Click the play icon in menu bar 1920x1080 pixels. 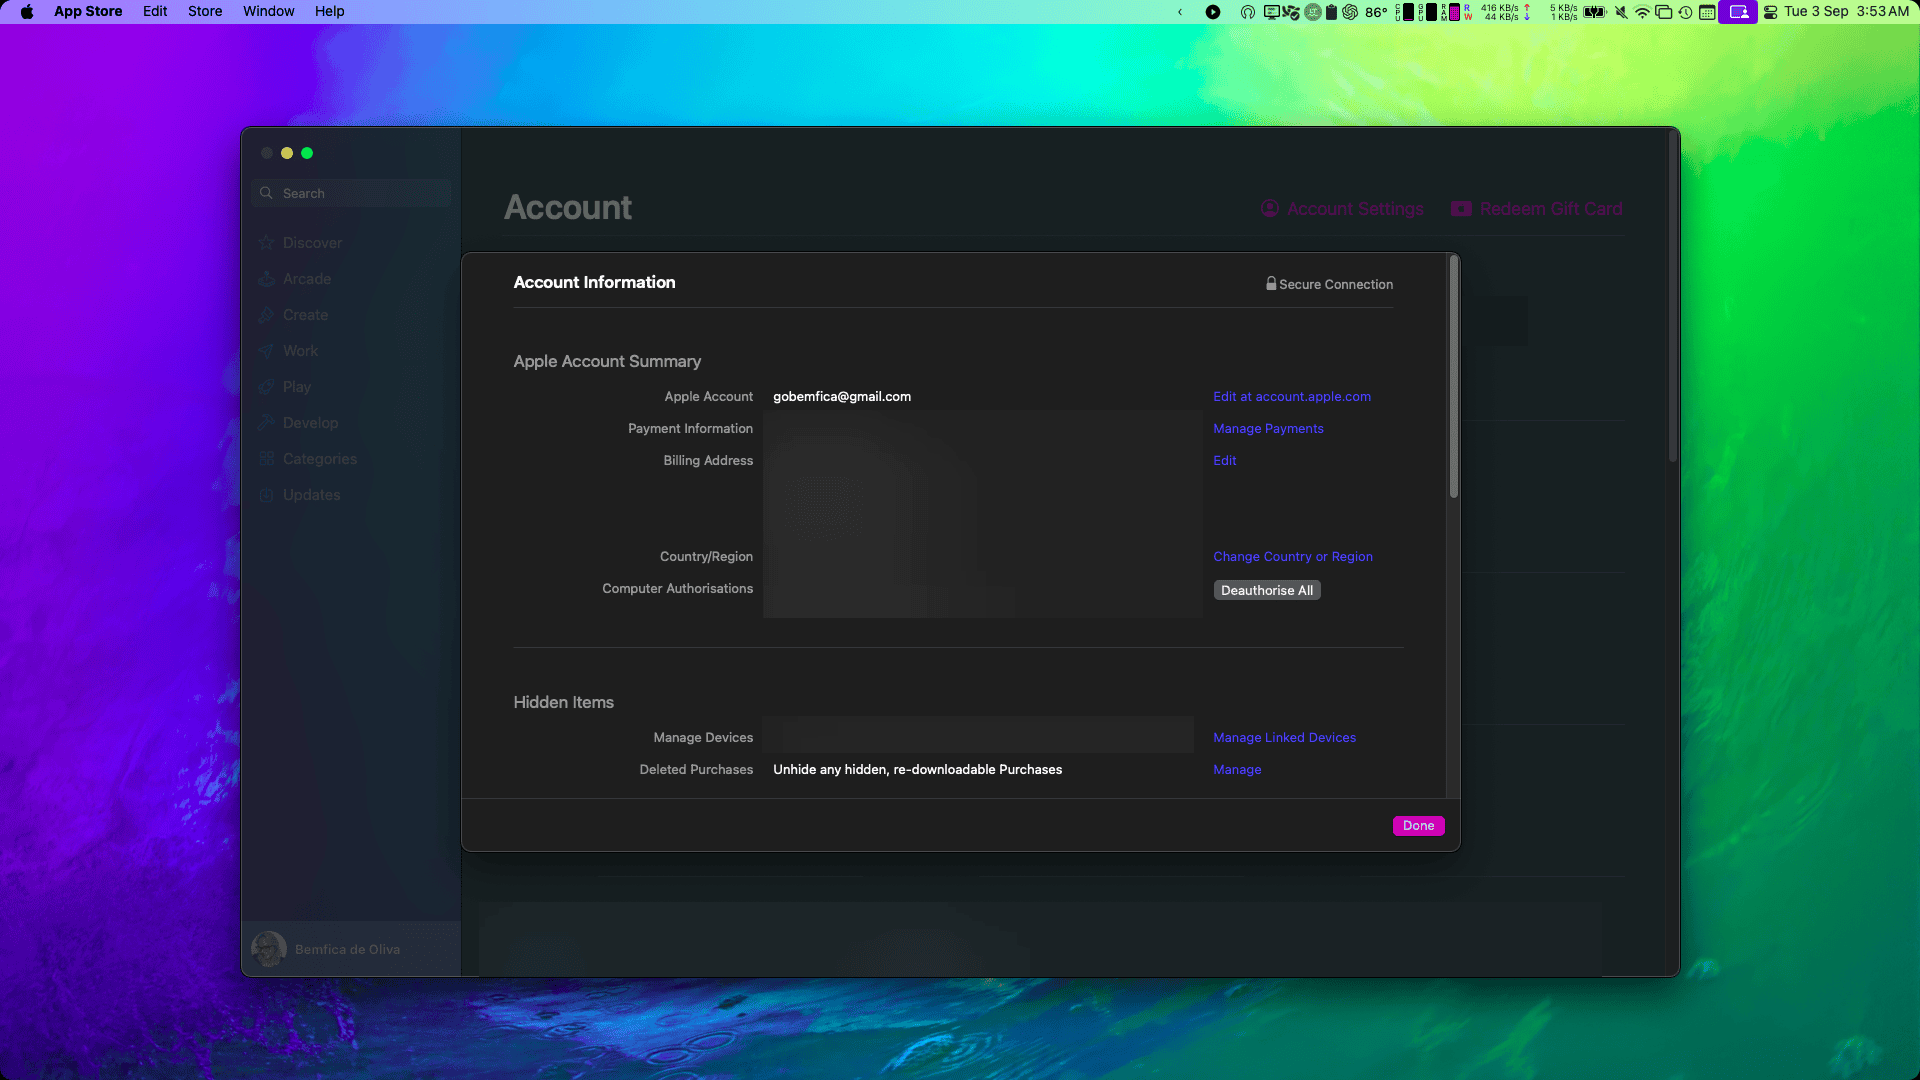coord(1212,12)
